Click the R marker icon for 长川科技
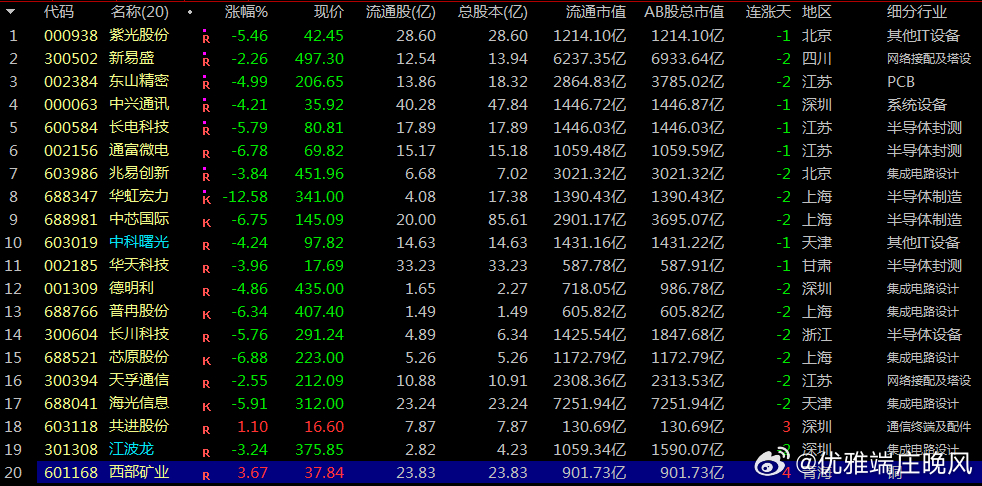Screen dimensions: 982x486 pos(205,338)
